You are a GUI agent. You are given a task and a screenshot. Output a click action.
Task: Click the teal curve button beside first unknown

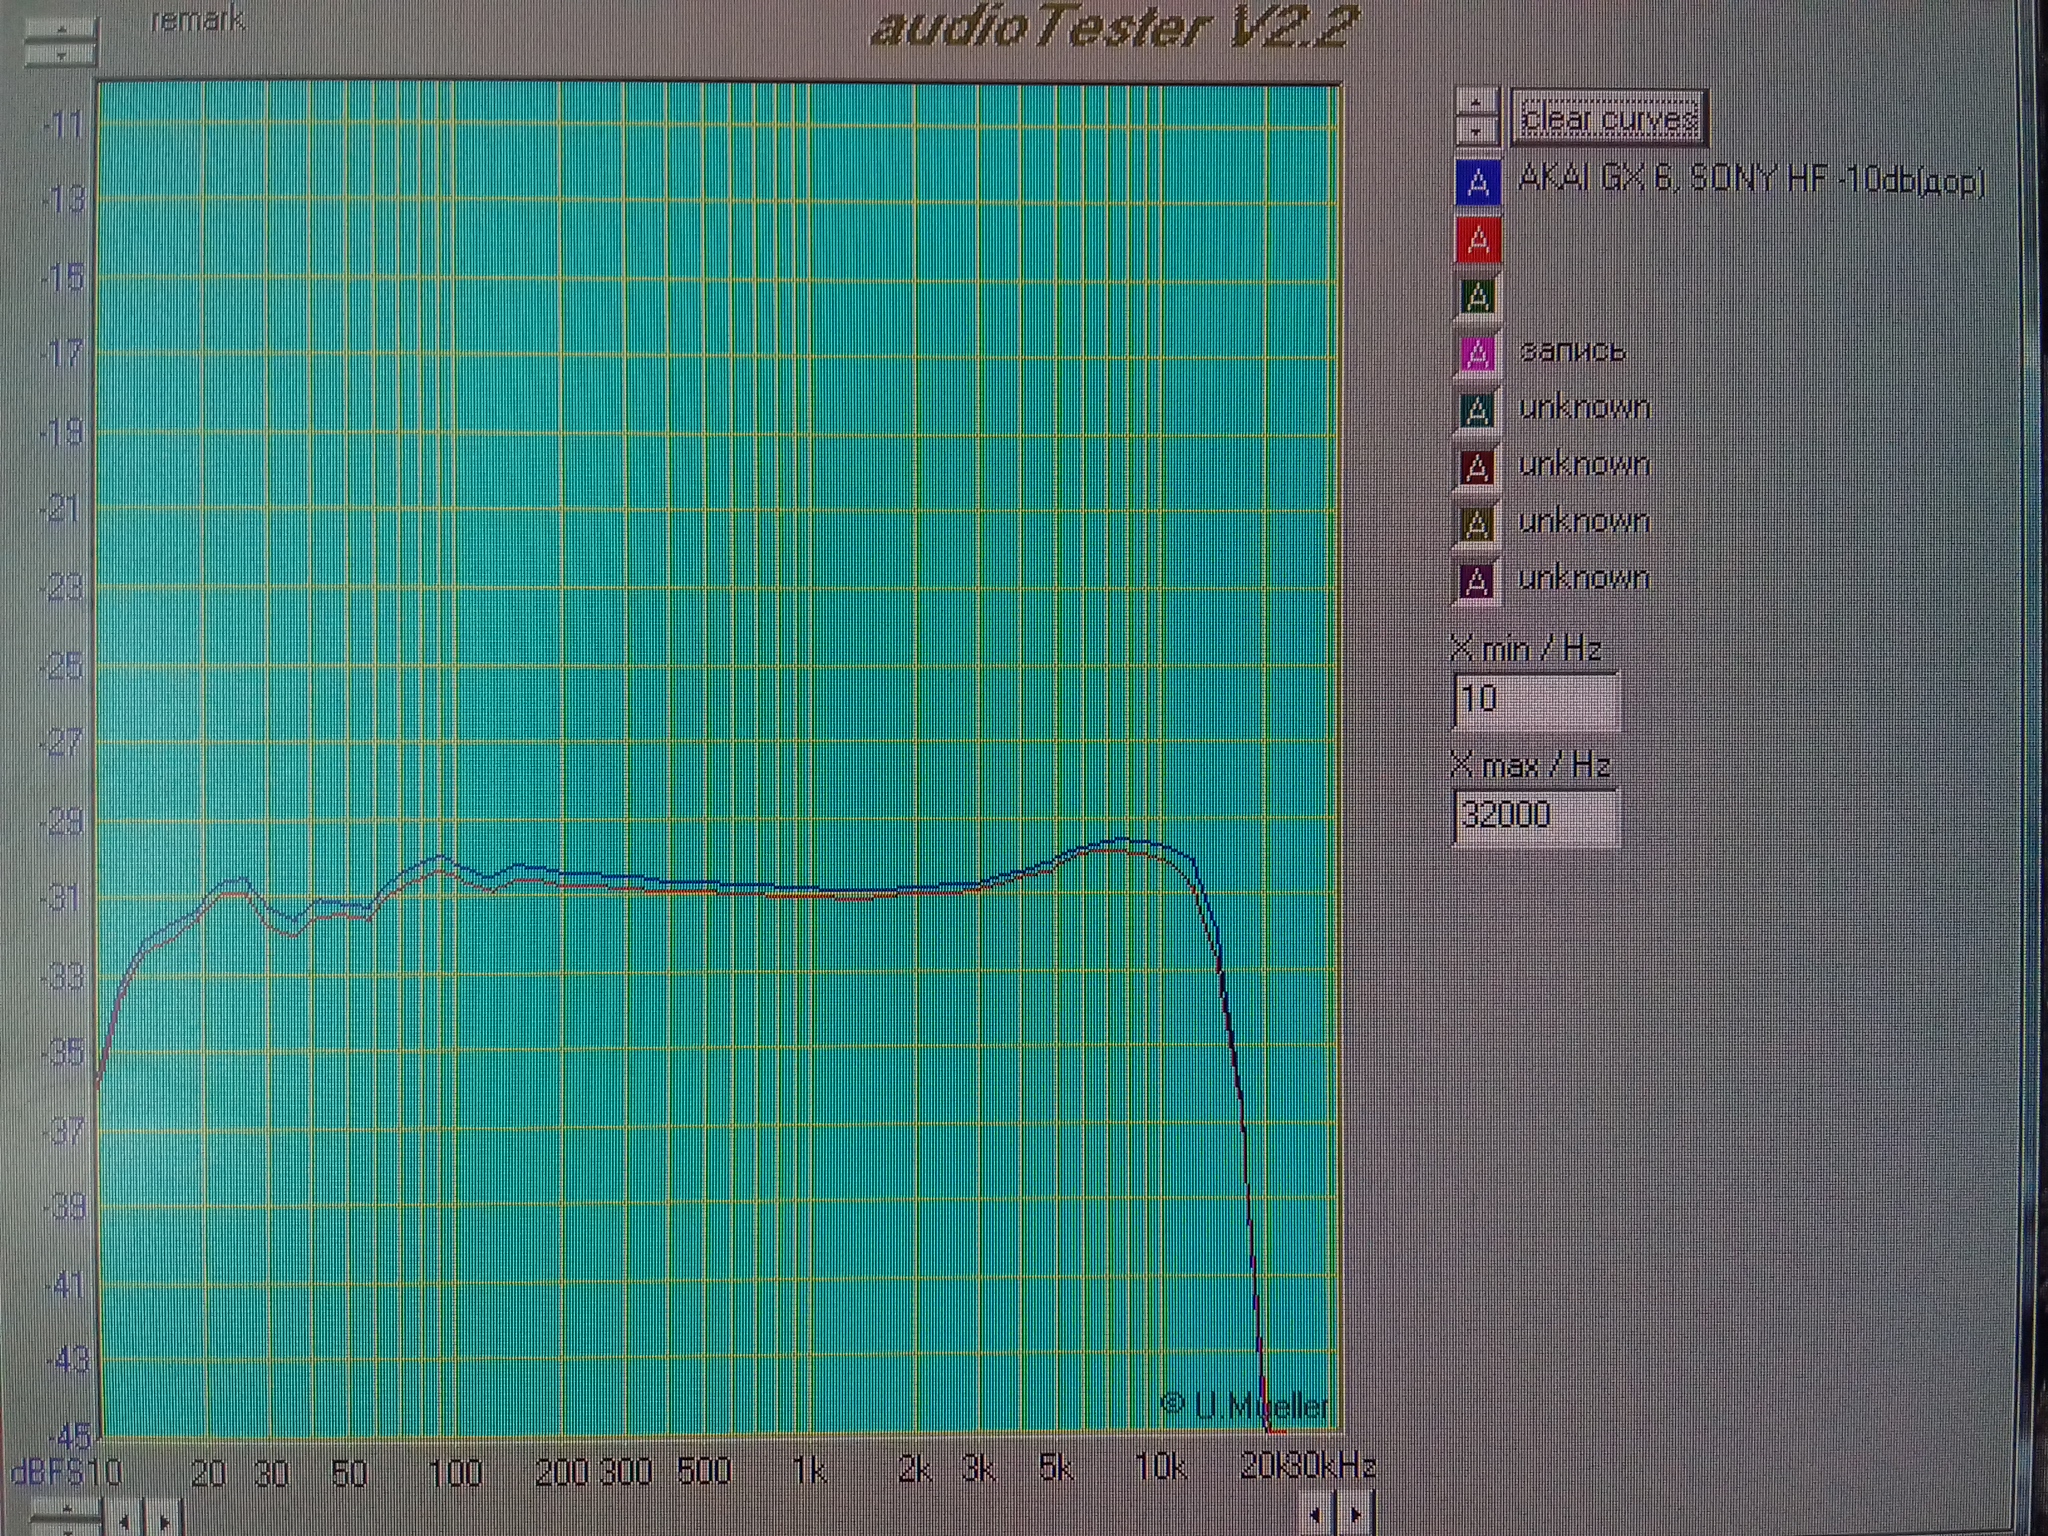[x=1477, y=410]
